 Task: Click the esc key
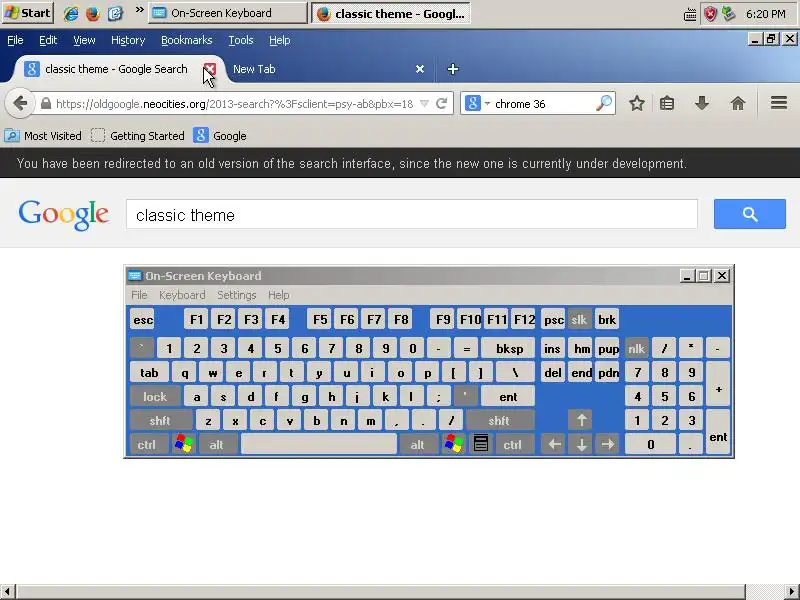143,320
